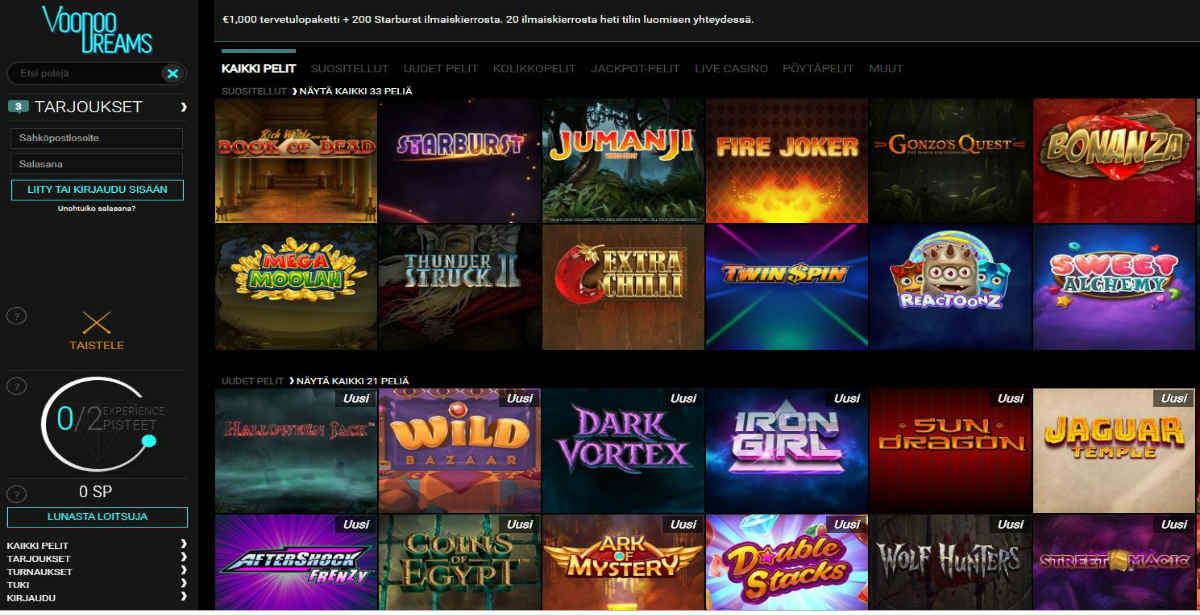
Task: Expand the Kirjaudu arrow in bottom menu
Action: pyautogui.click(x=184, y=597)
